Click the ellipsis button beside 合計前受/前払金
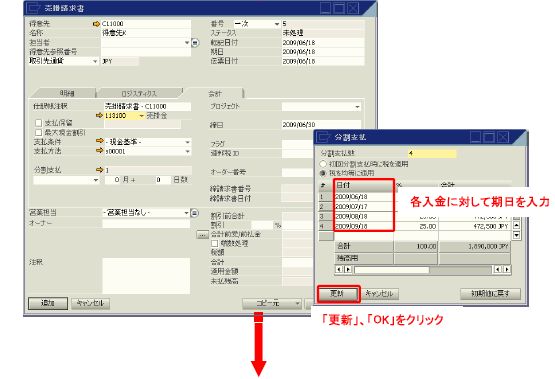Viewport: 555px width, 379px height. coord(202,234)
